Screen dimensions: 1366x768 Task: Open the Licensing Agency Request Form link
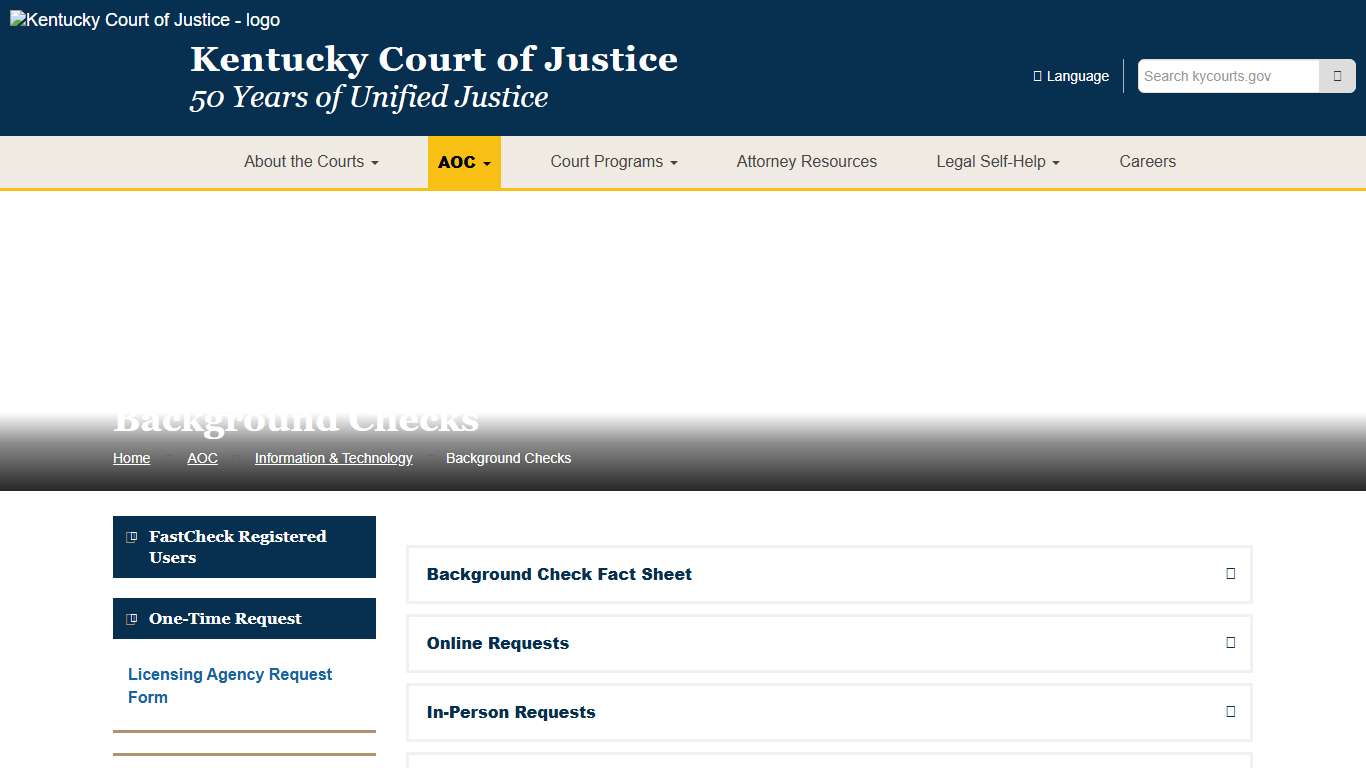(229, 685)
